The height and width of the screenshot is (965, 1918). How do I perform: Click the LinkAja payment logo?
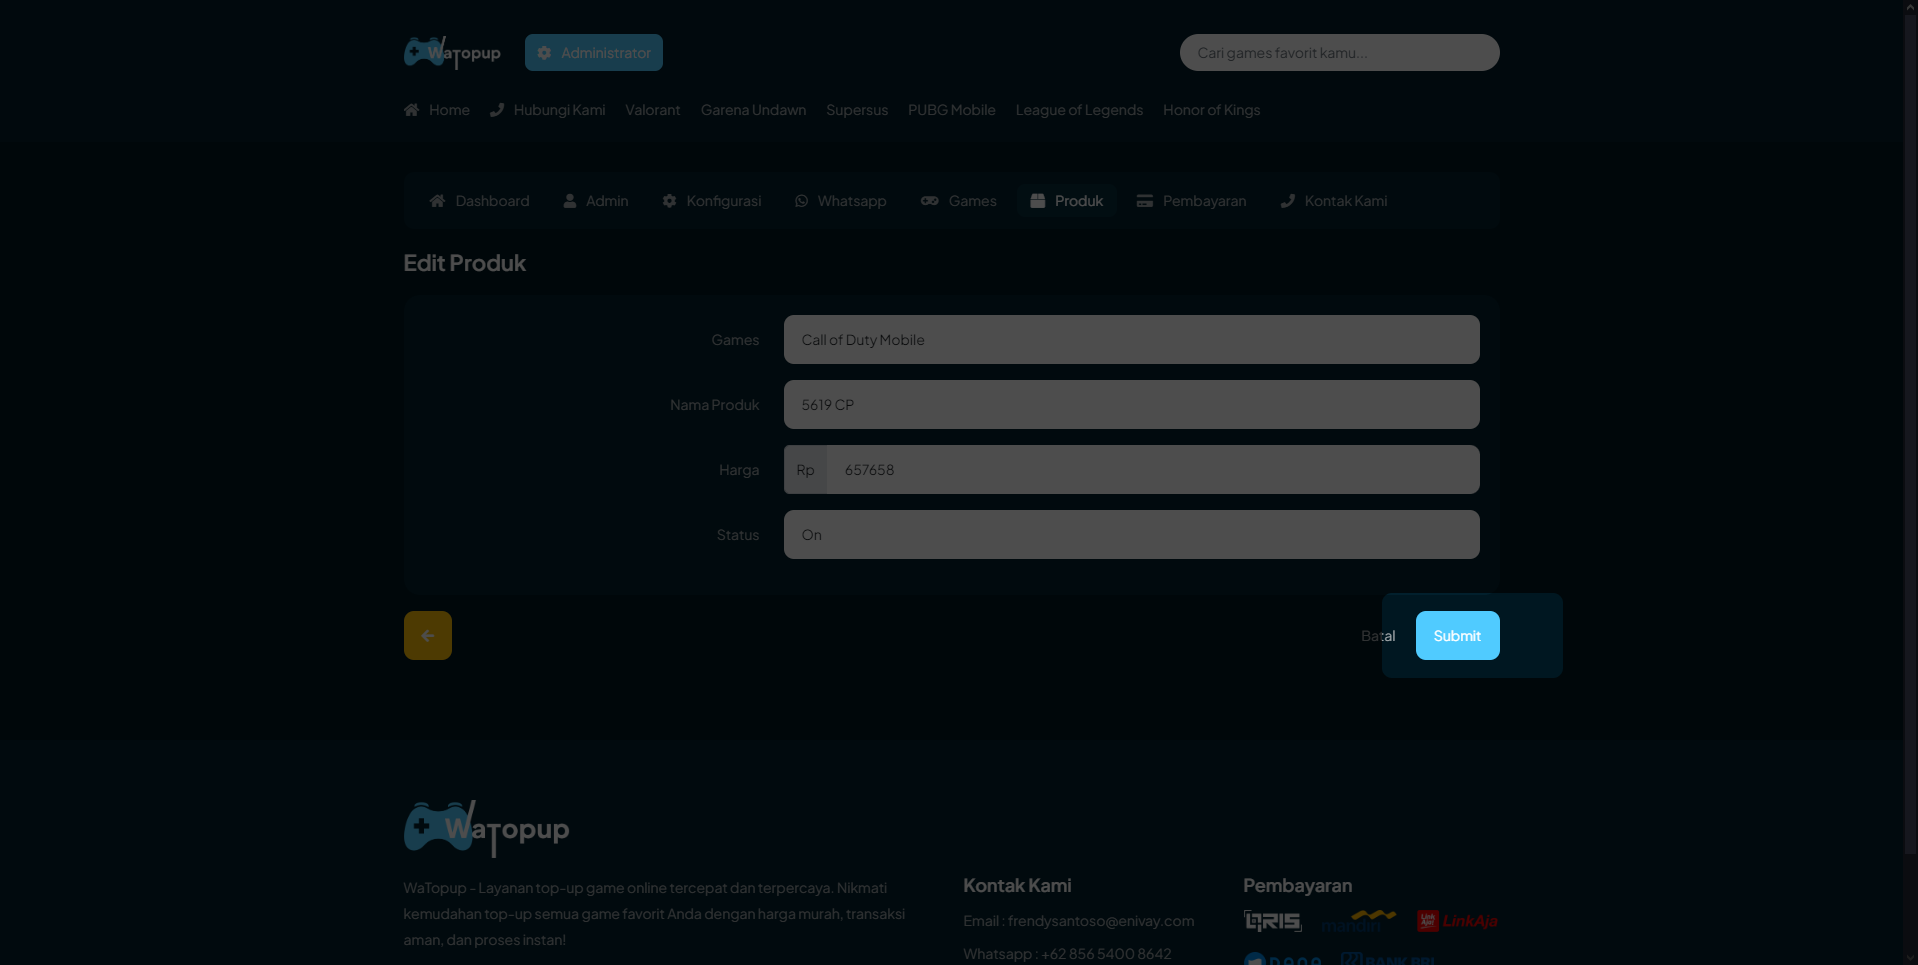[x=1457, y=921]
